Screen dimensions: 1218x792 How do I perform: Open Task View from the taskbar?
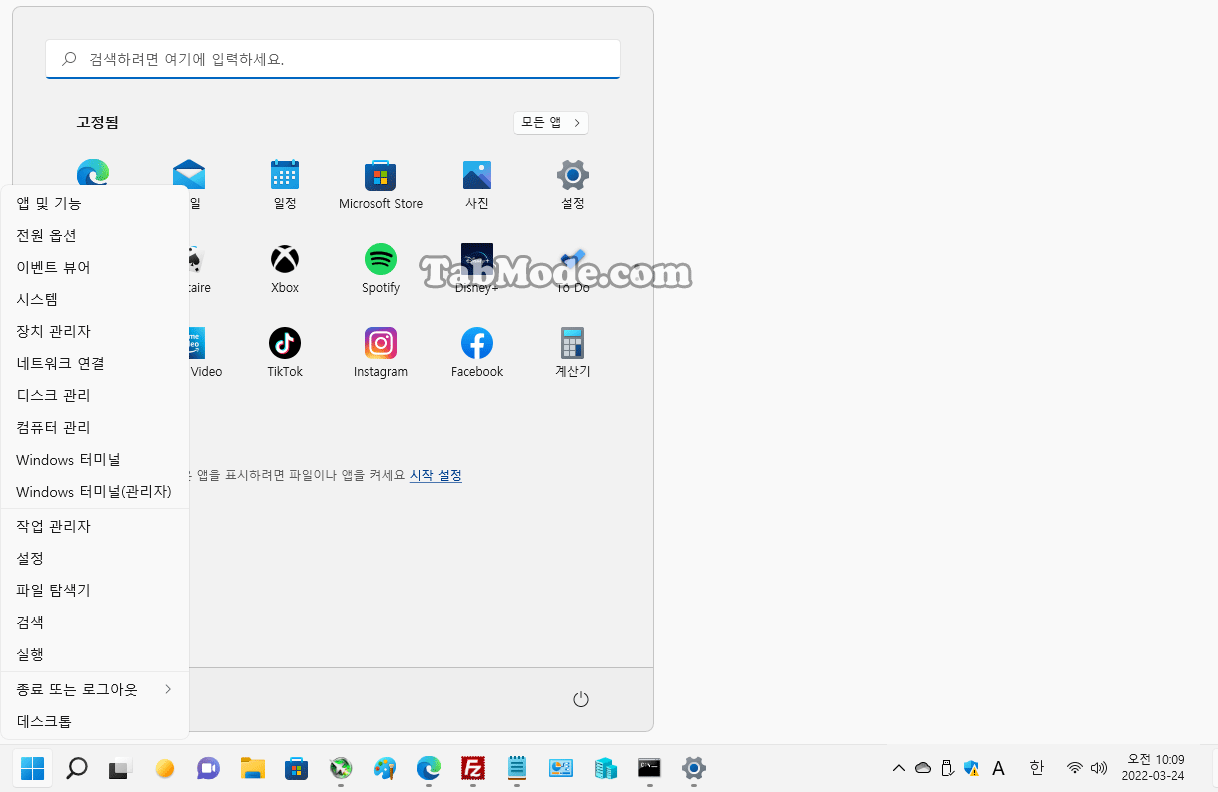[121, 768]
